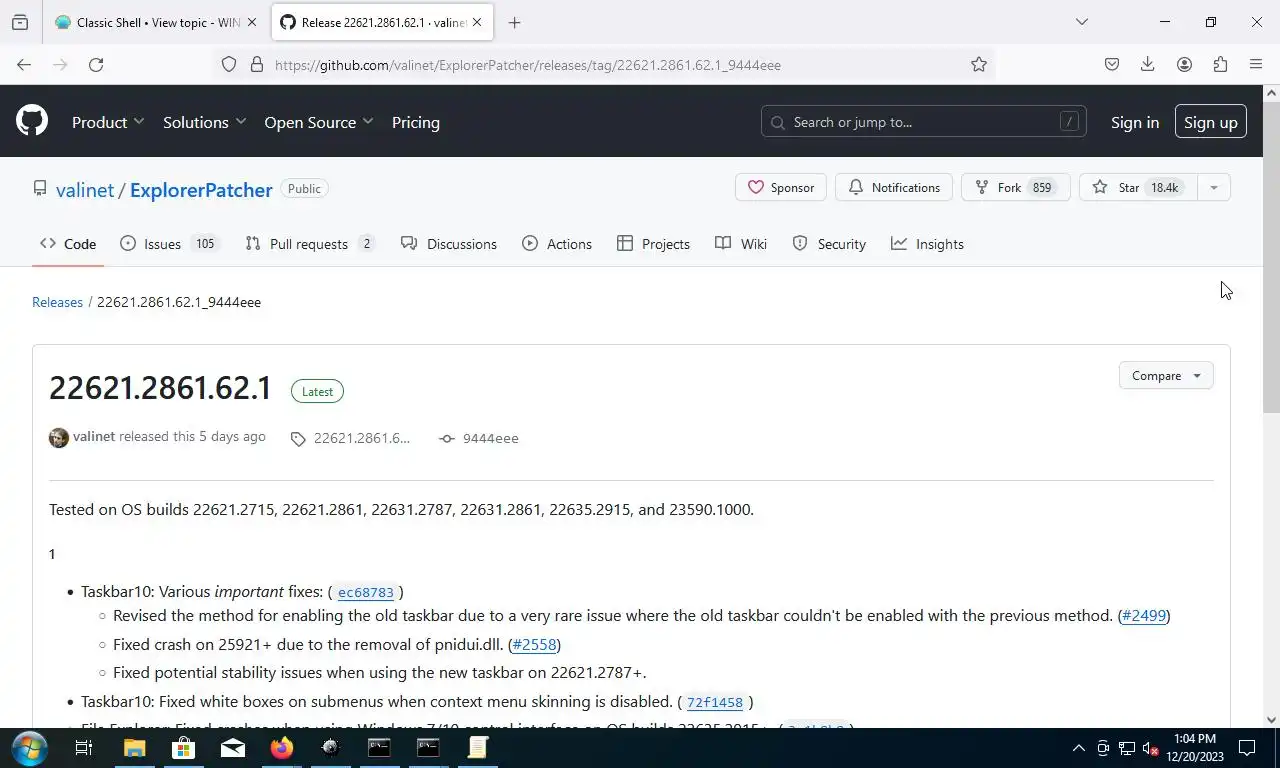
Task: Open commit 72f1458 link
Action: [715, 702]
